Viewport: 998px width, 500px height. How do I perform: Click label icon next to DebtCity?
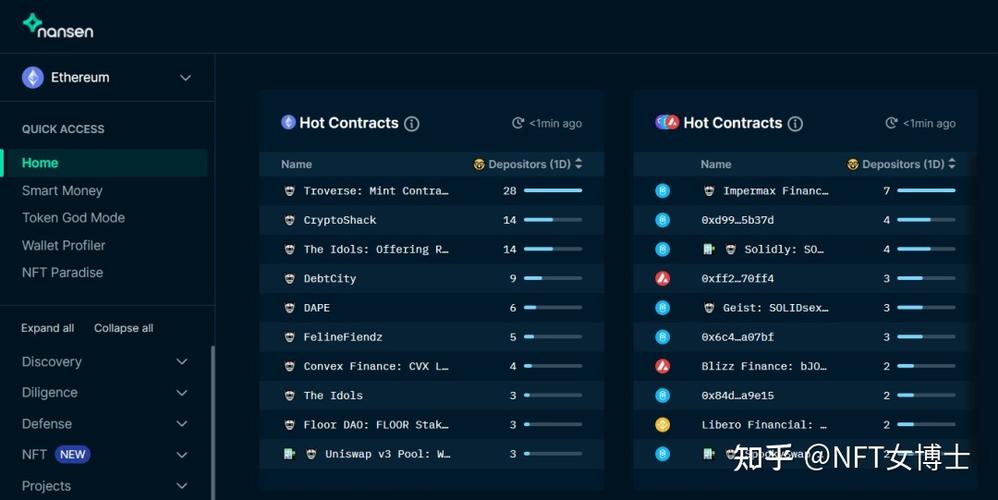click(290, 279)
